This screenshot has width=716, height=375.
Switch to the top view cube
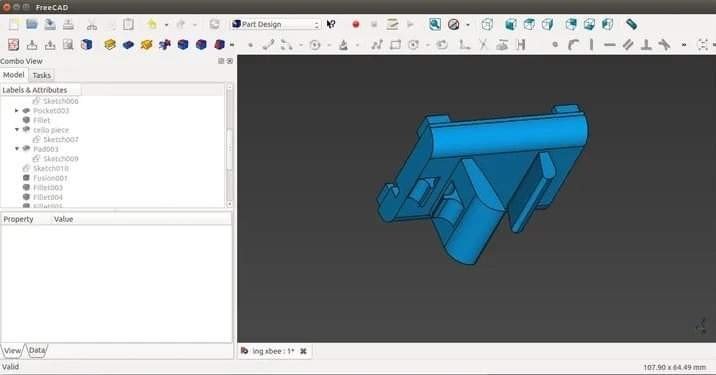pos(529,24)
